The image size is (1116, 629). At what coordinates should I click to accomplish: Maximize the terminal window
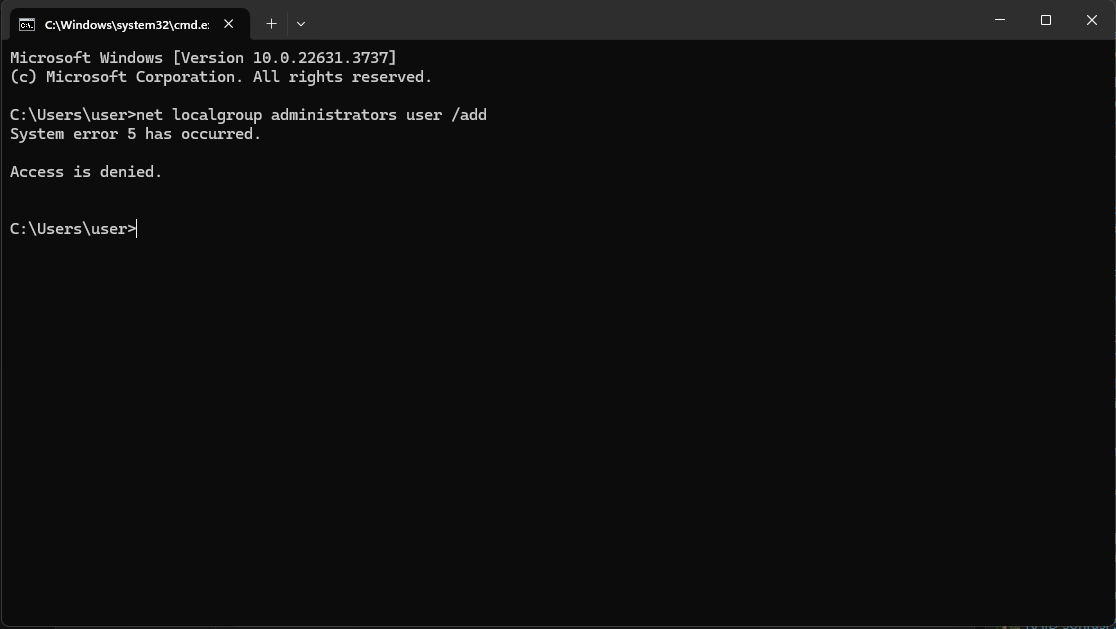[x=1046, y=20]
